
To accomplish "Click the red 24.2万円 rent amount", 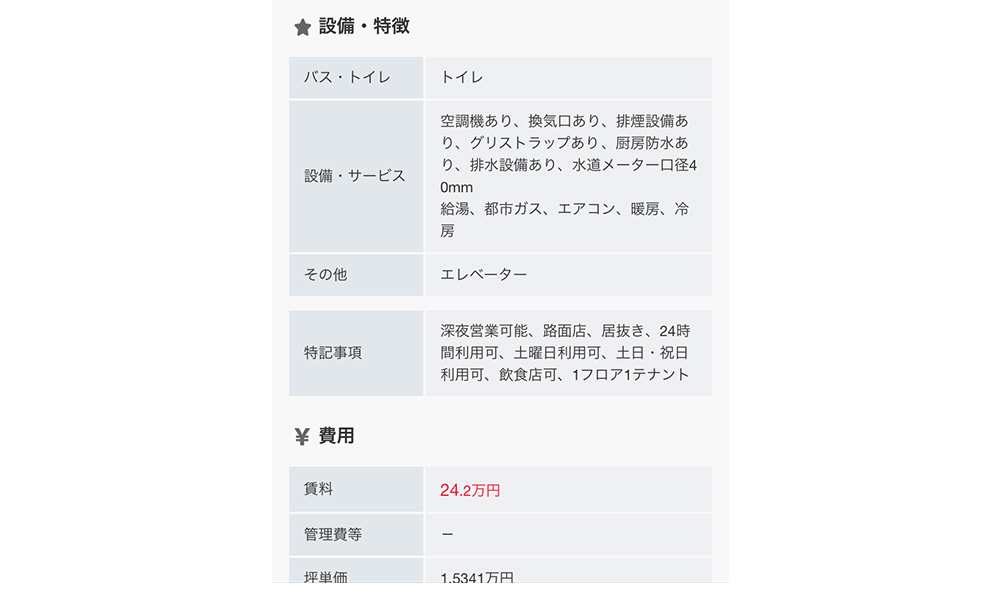I will [470, 490].
